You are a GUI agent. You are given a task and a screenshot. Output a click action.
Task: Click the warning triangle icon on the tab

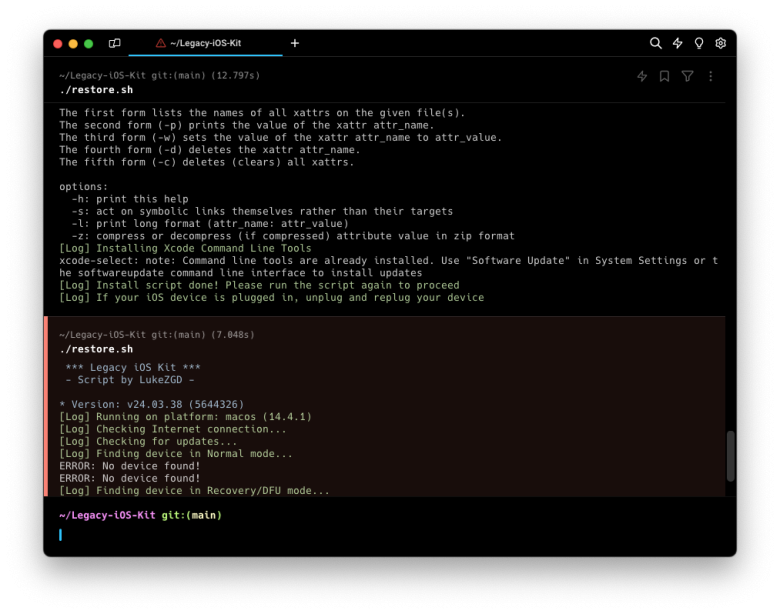pyautogui.click(x=160, y=43)
